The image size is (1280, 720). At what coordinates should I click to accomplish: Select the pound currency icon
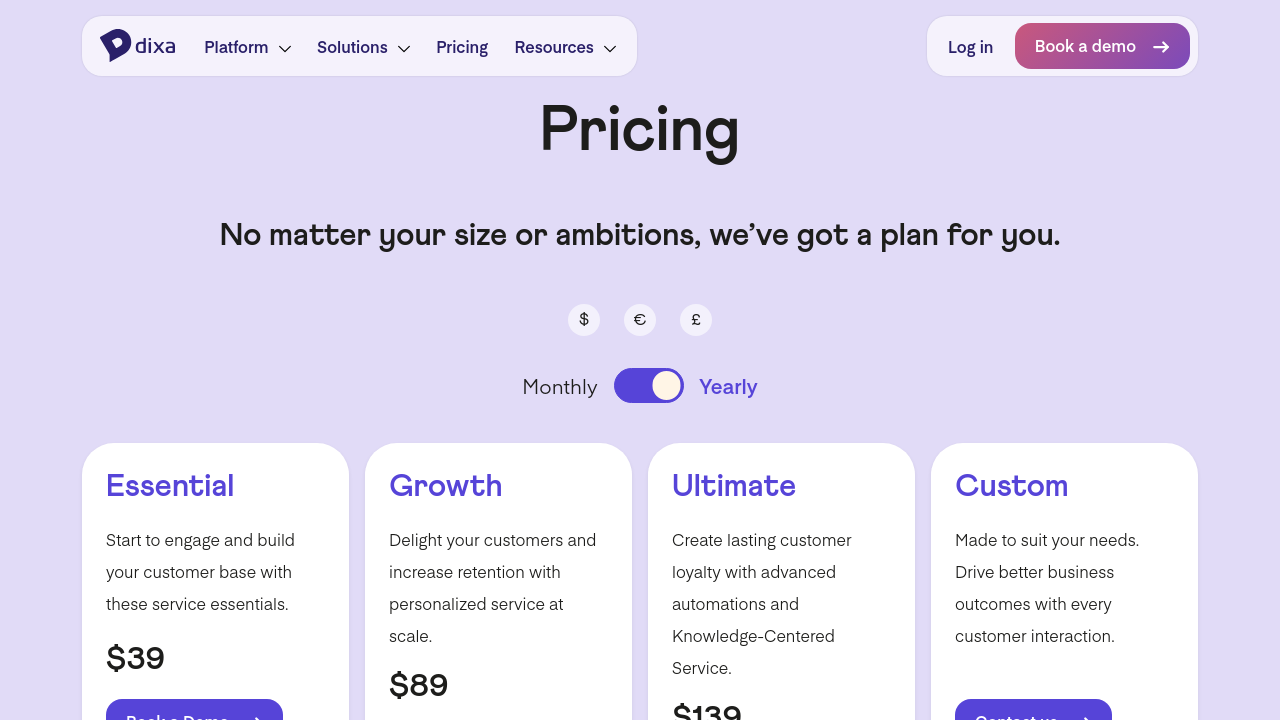pos(696,320)
